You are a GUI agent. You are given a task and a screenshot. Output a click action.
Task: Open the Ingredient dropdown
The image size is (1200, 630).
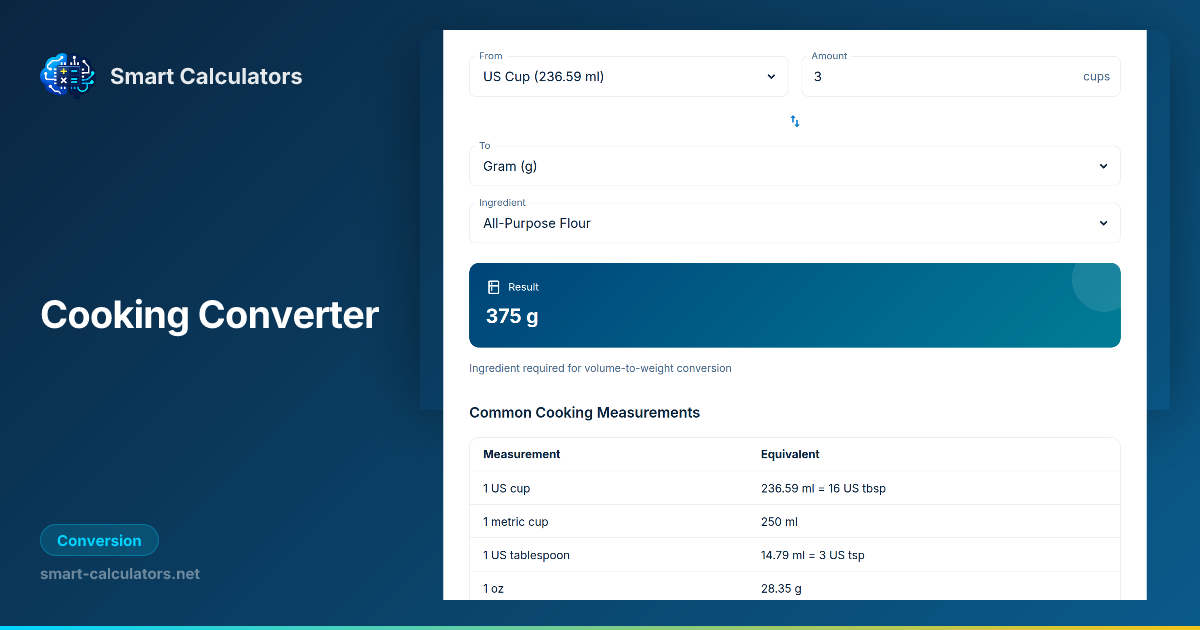click(795, 223)
